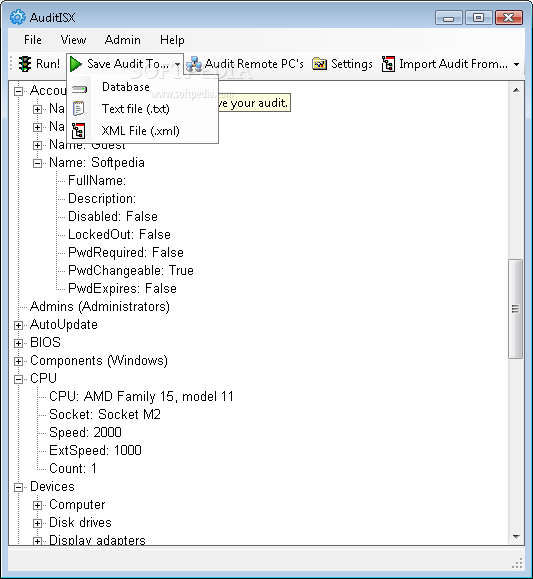Click the Run! traffic light icon
Viewport: 533px width, 579px height.
(25, 64)
